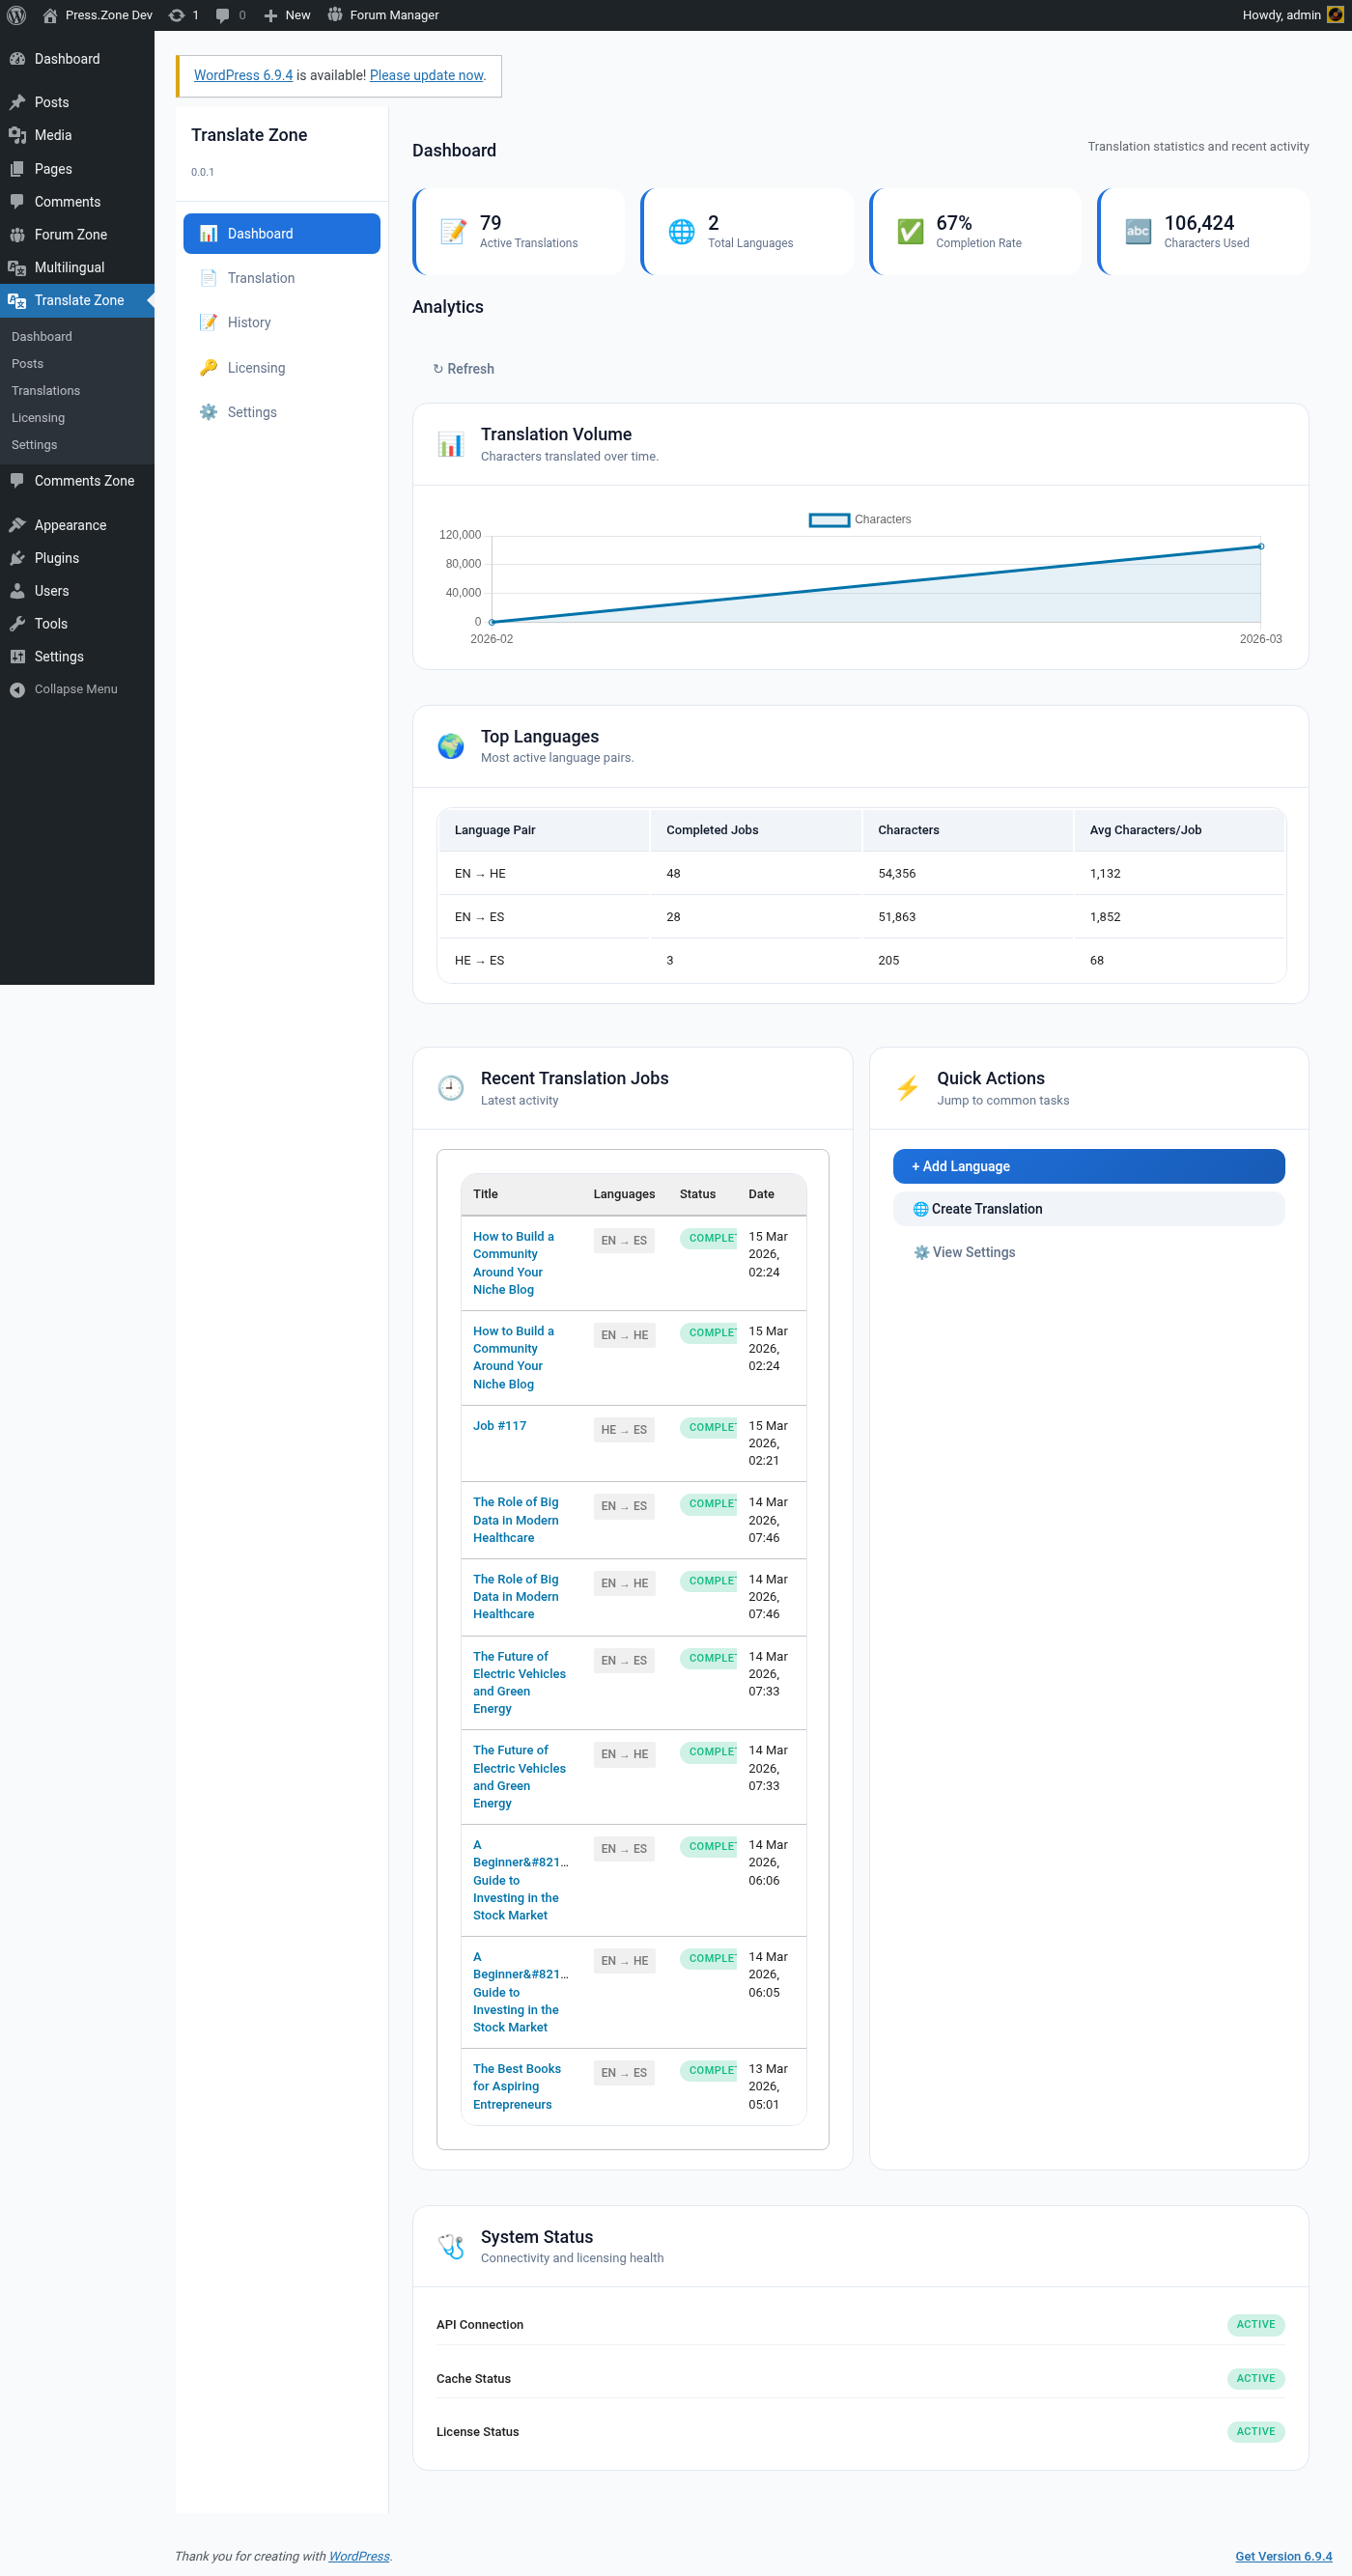This screenshot has width=1352, height=2576.
Task: Open Posts submenu under Translate Zone
Action: pos(27,364)
